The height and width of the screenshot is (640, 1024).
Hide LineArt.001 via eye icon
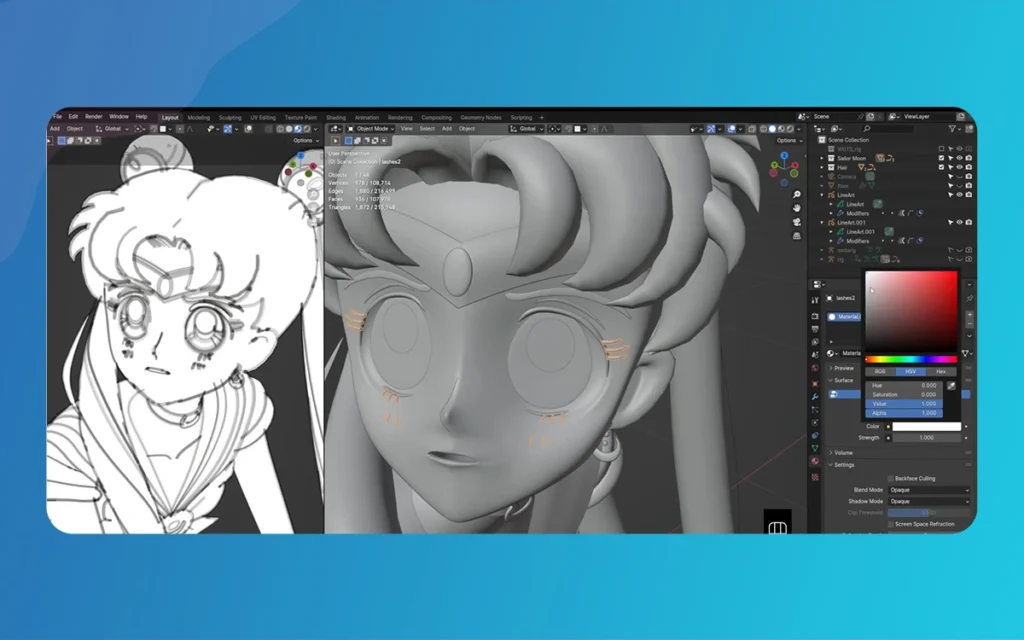coord(959,222)
